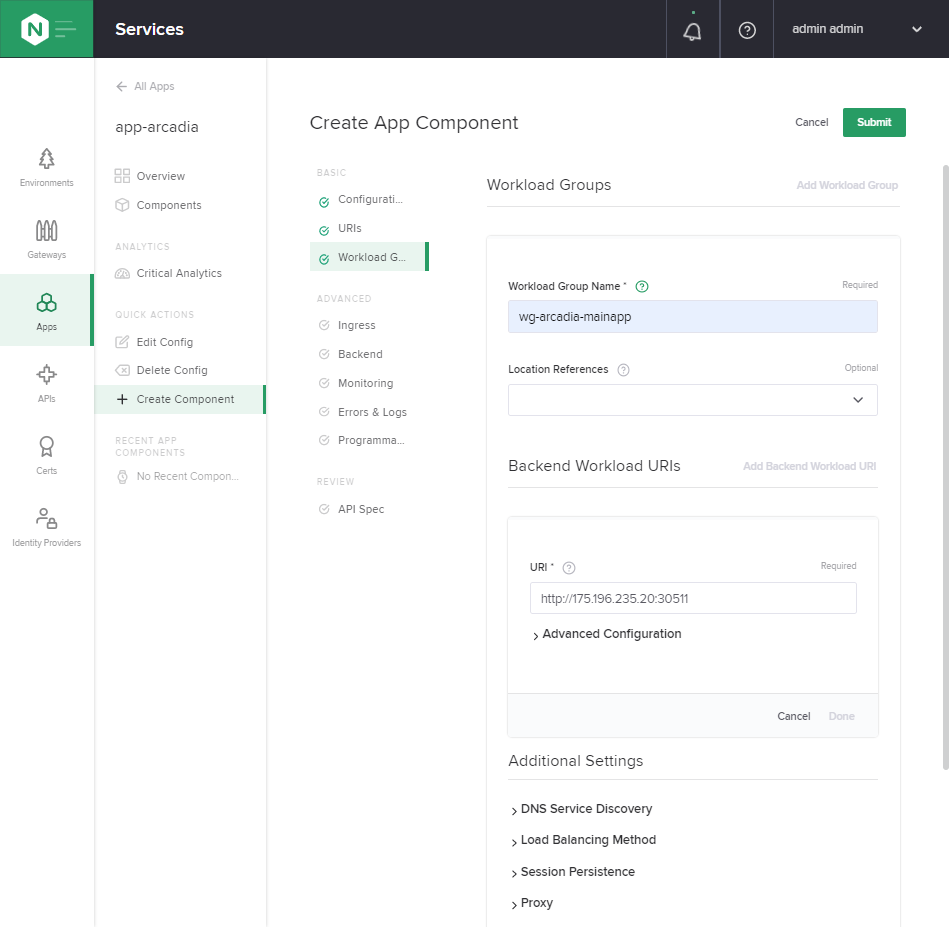Click the back arrow next to All Apps
Viewport: 949px width, 927px height.
tap(122, 87)
